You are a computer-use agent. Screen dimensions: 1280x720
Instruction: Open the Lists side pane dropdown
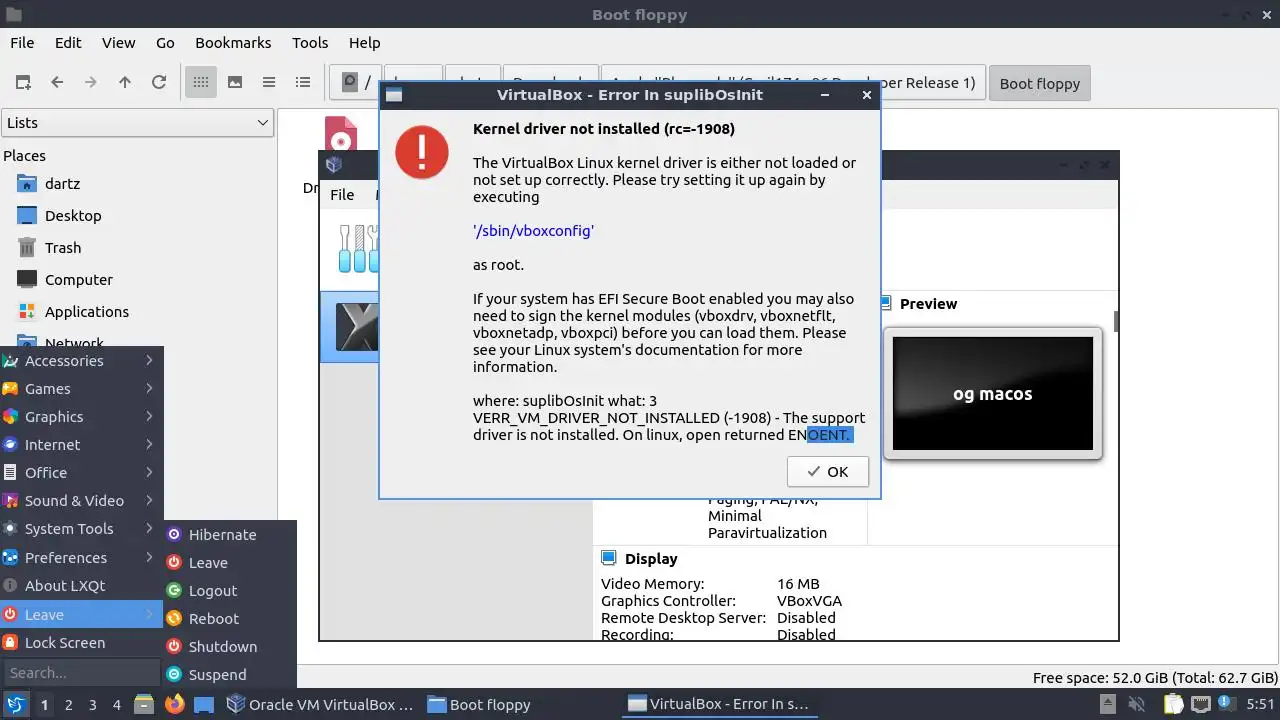(x=137, y=123)
